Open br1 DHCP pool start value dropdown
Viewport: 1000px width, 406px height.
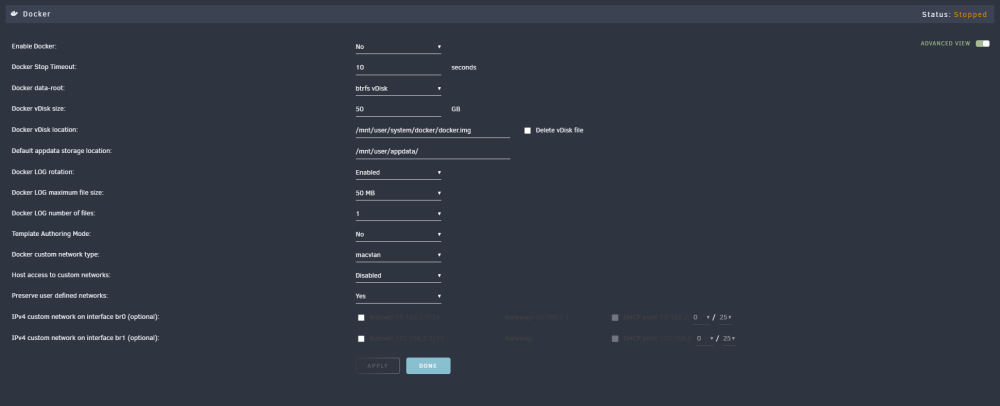click(x=705, y=338)
